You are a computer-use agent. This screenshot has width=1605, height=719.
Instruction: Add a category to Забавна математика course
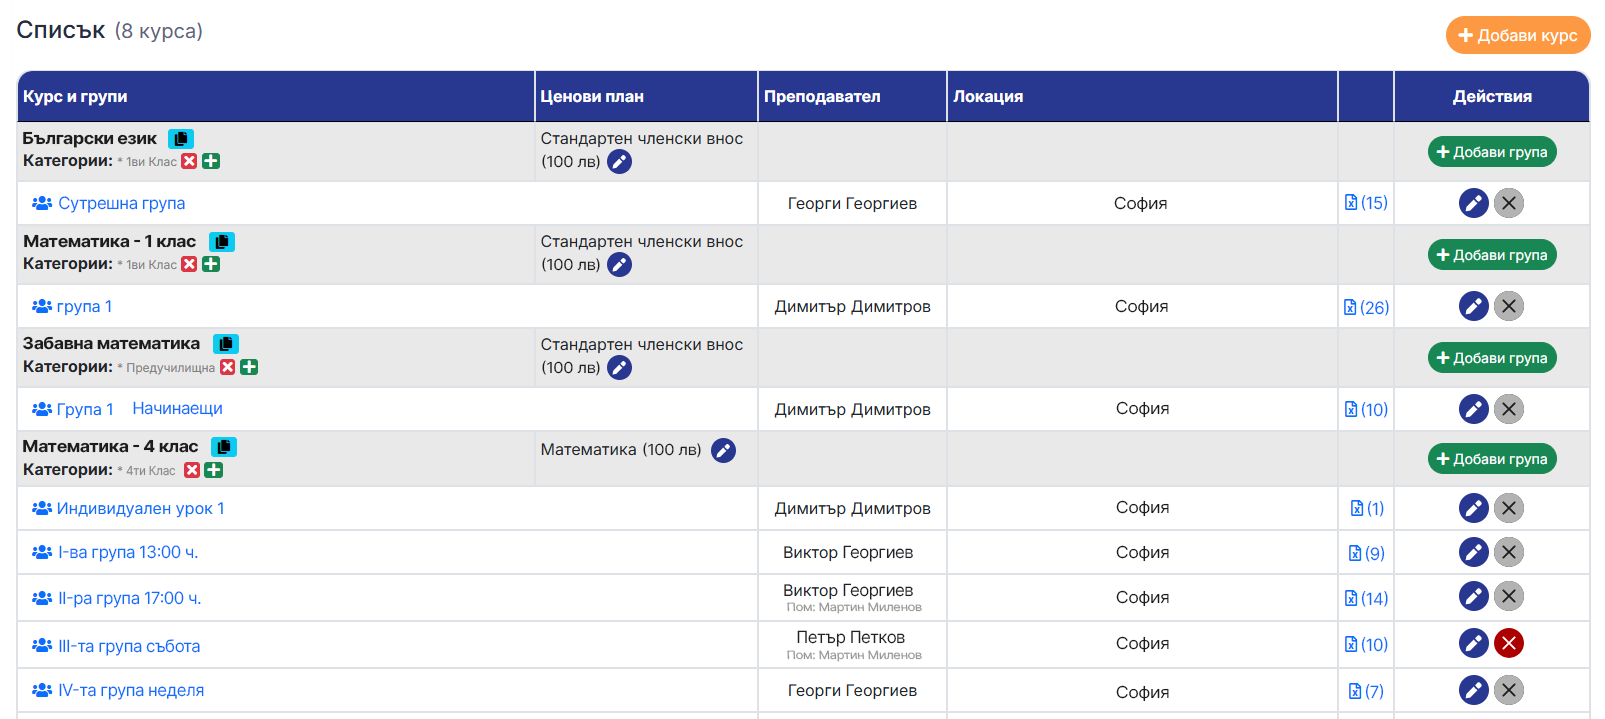[x=249, y=368]
